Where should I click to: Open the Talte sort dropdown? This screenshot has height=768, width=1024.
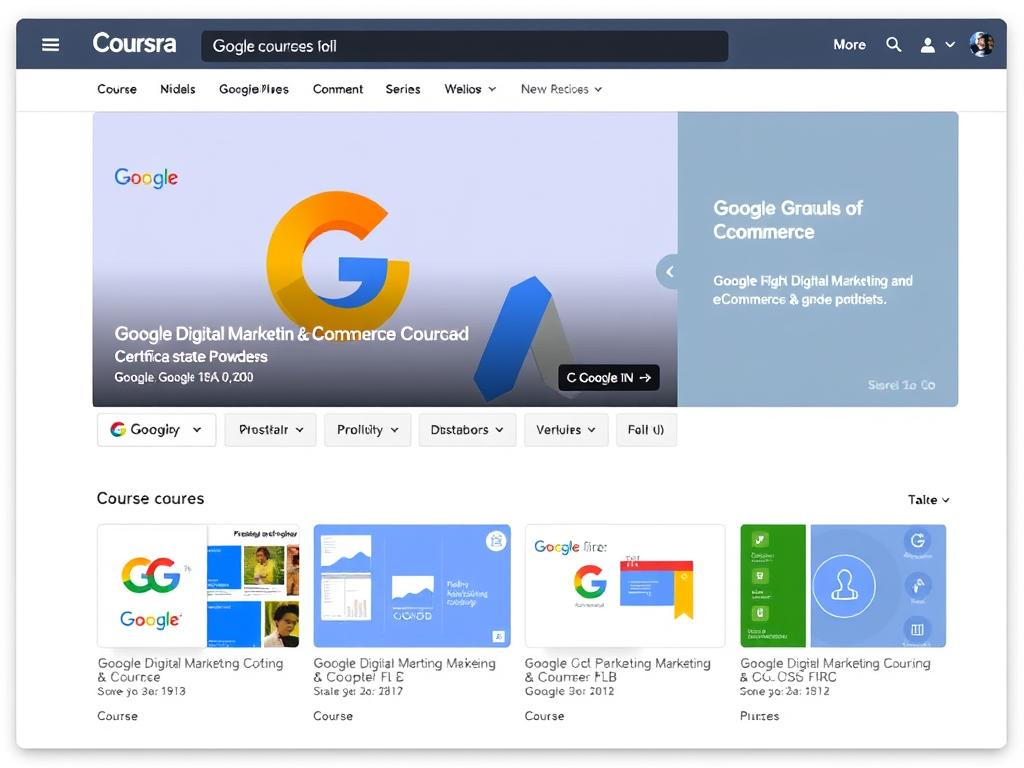coord(928,500)
